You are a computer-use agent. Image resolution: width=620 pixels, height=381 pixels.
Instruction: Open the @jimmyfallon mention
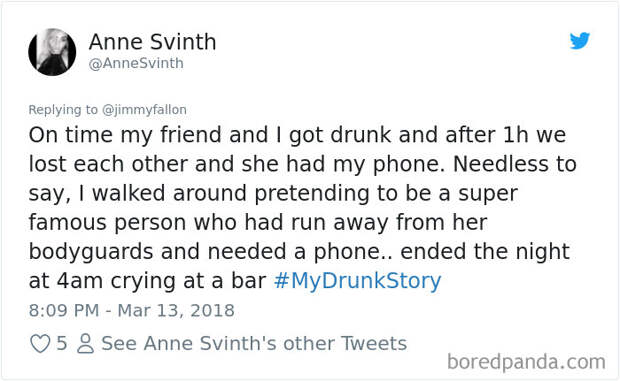click(144, 109)
